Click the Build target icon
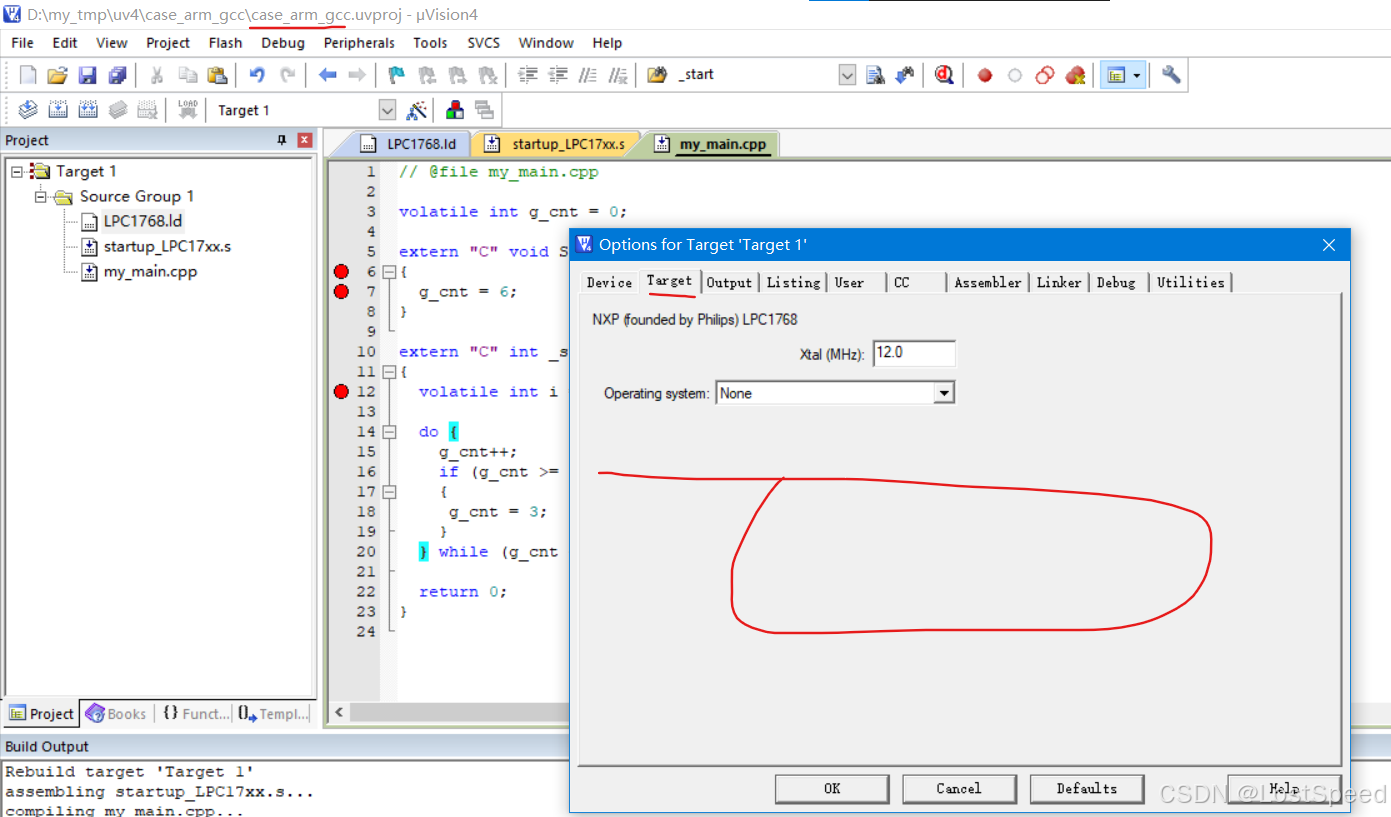 tap(58, 110)
